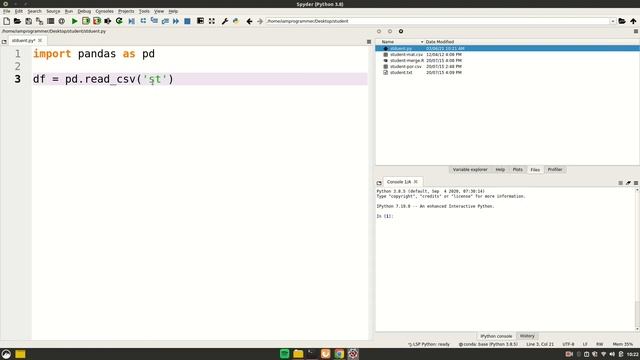
Task: Open the Tools menu
Action: (144, 11)
